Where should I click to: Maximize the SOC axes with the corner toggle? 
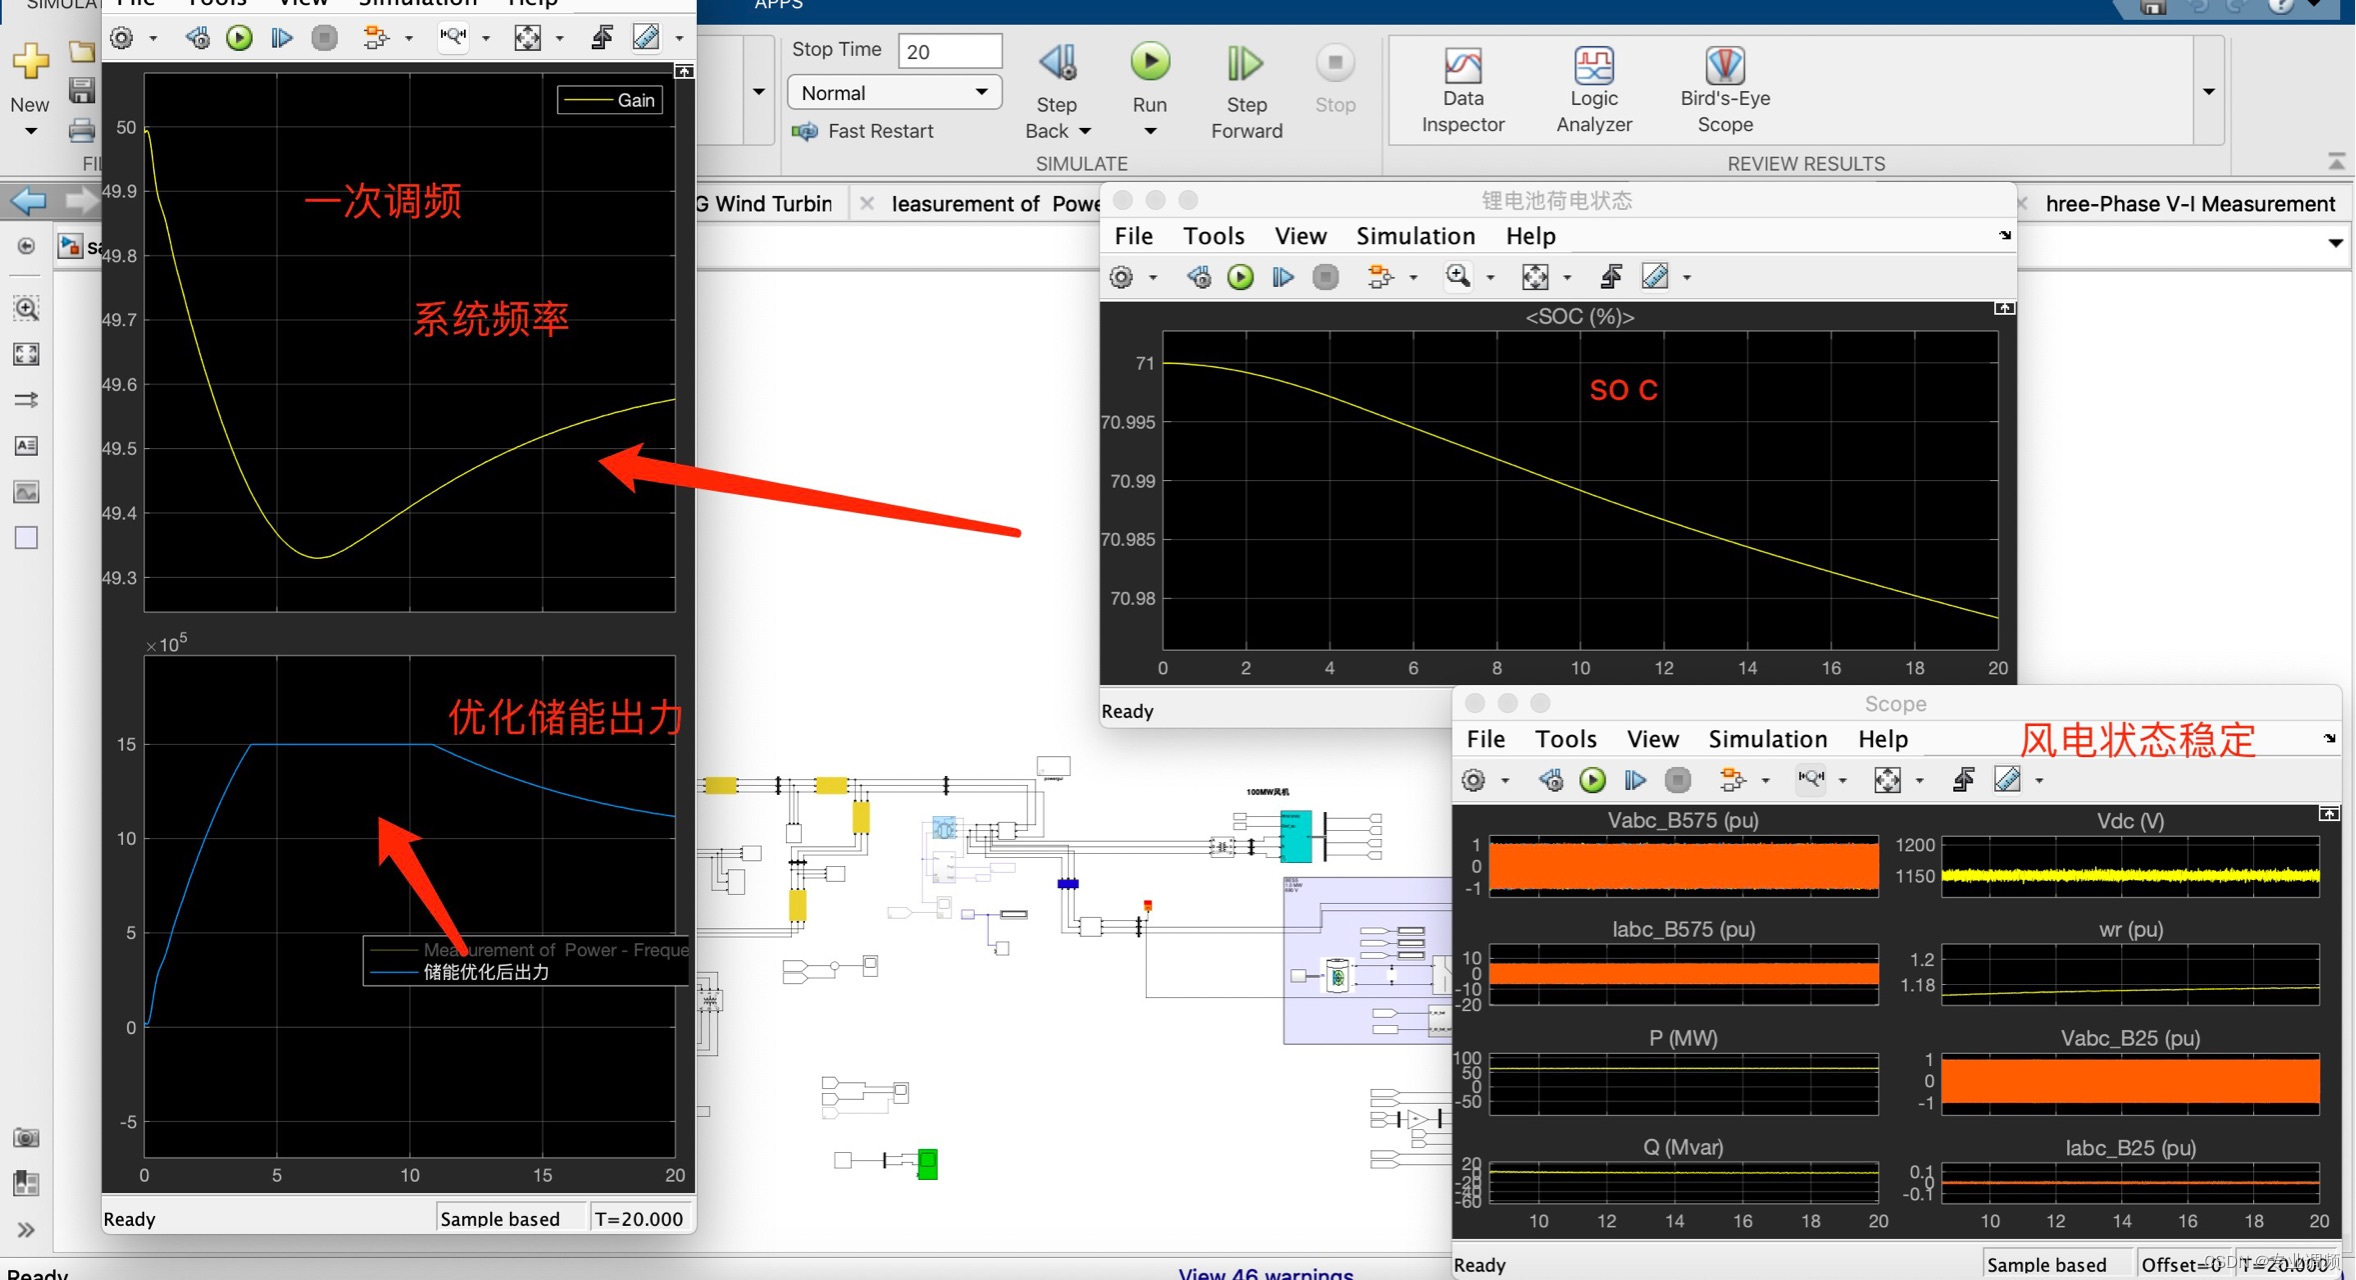click(x=2004, y=308)
